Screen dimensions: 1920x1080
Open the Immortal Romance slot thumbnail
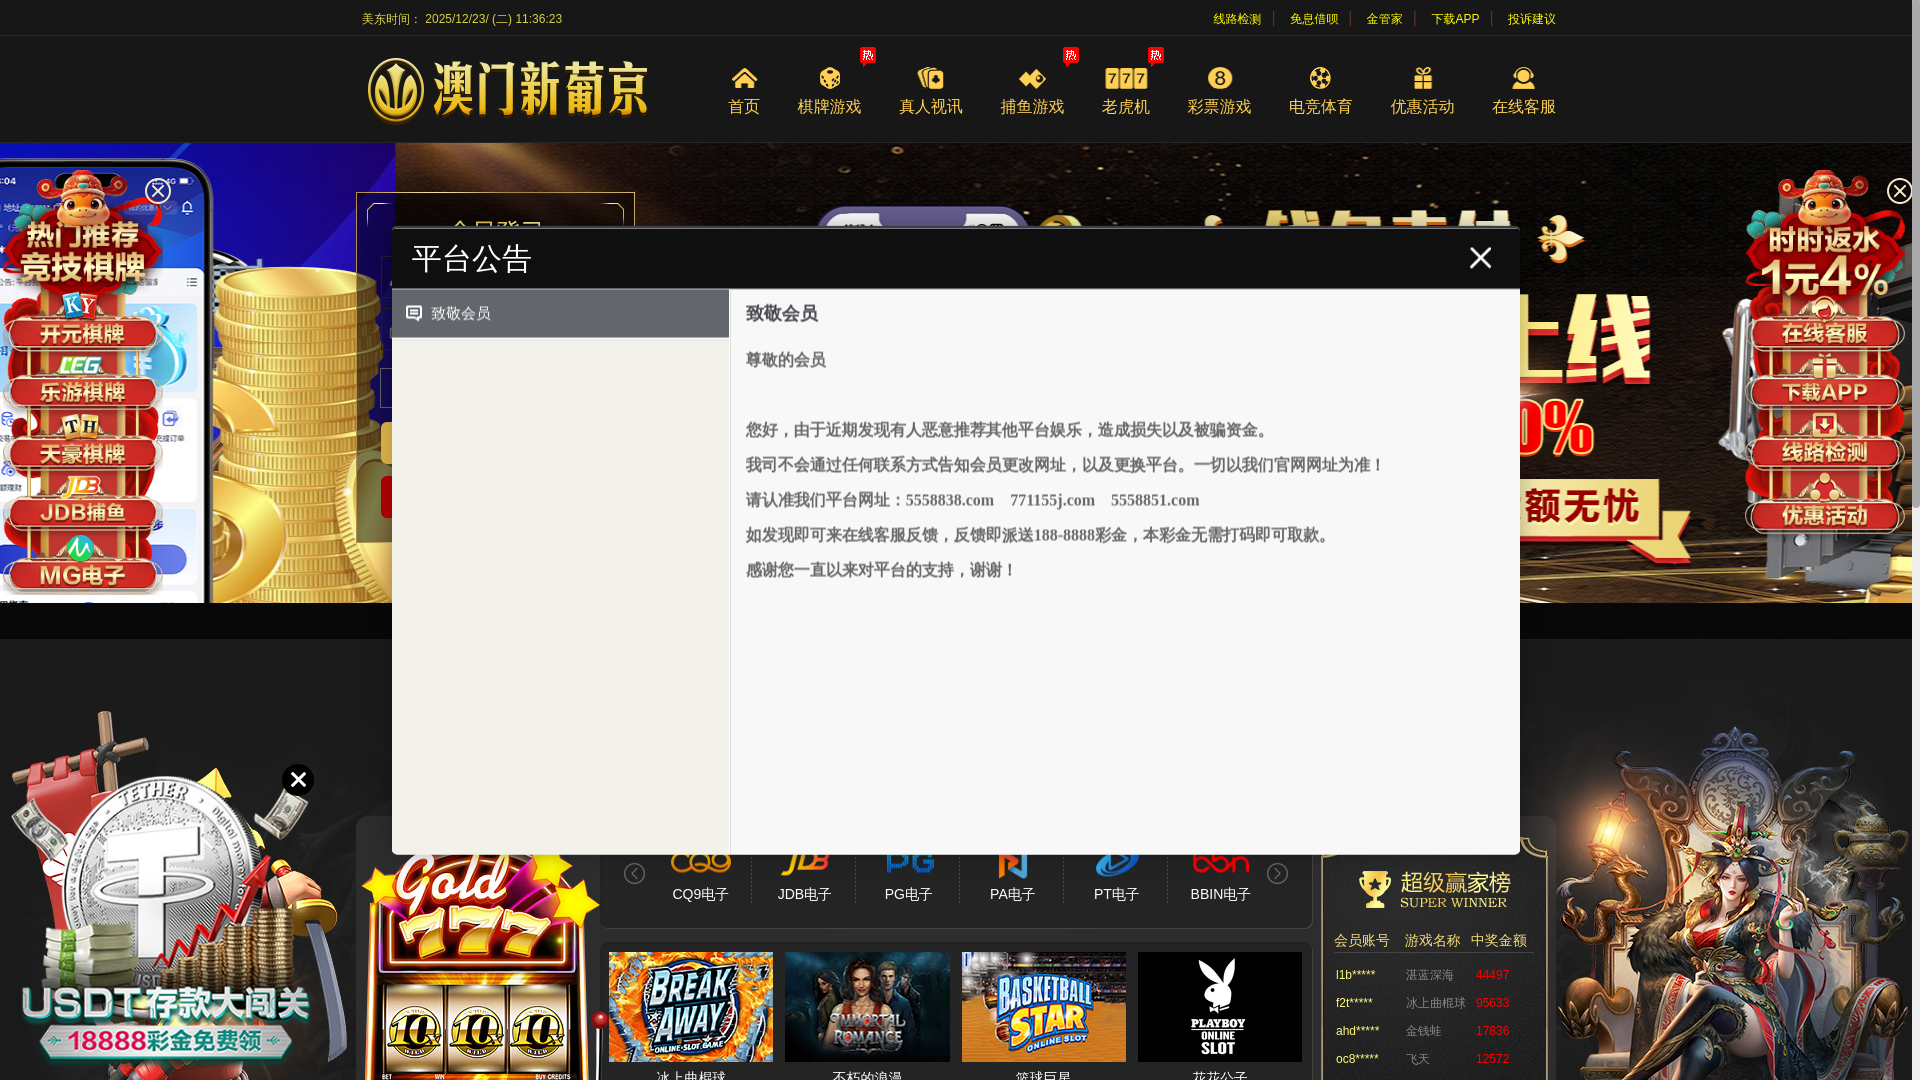(867, 1007)
